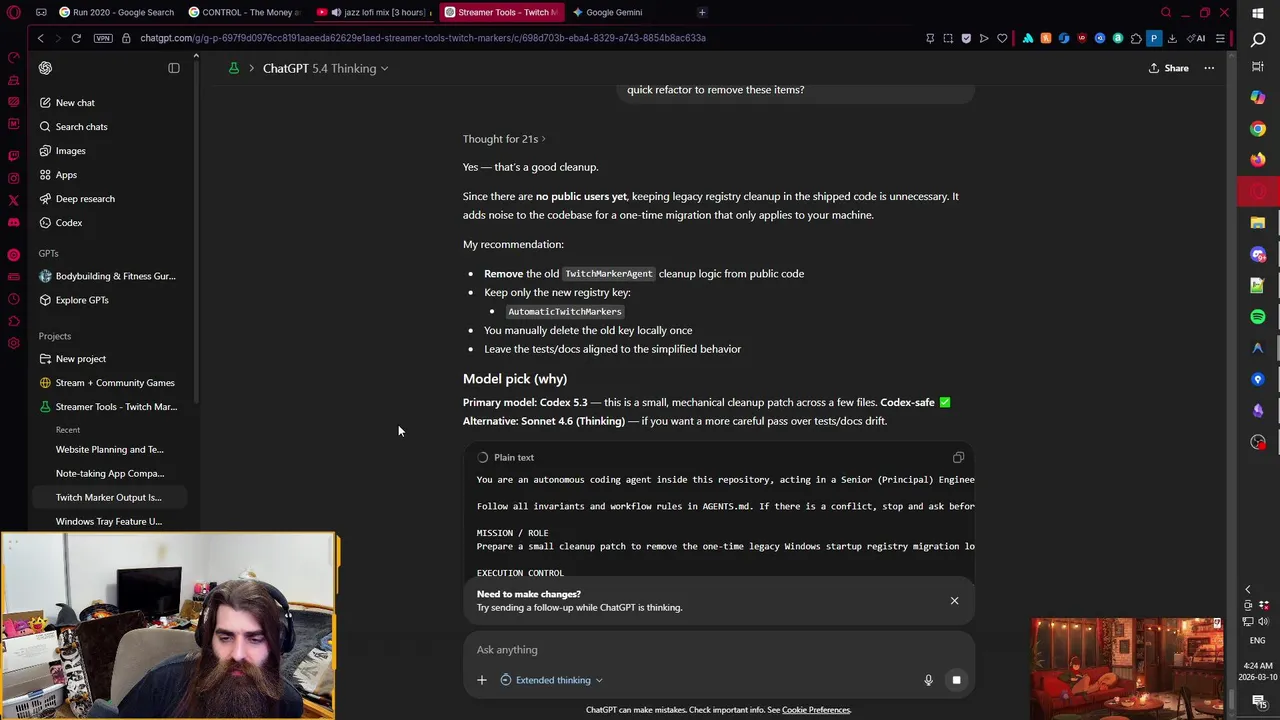The height and width of the screenshot is (720, 1280).
Task: Open Windows taskbar search
Action: coord(1258,40)
